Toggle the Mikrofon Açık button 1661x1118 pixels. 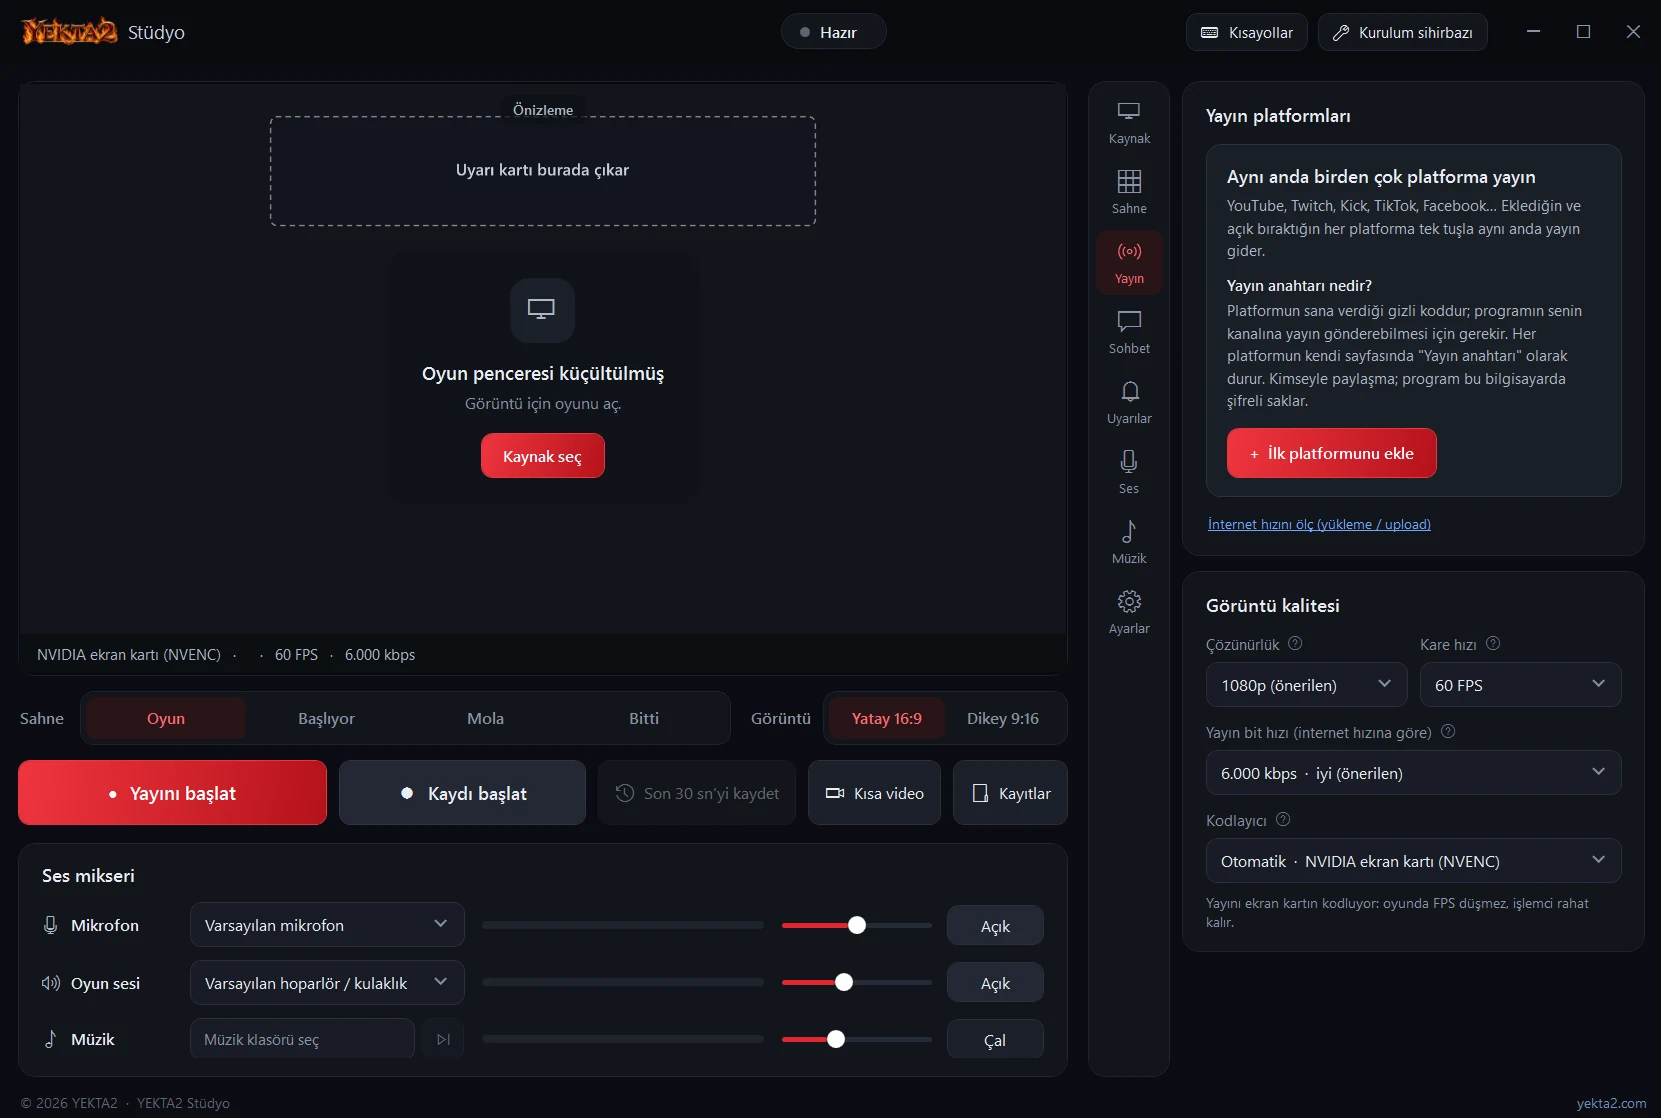pyautogui.click(x=995, y=926)
